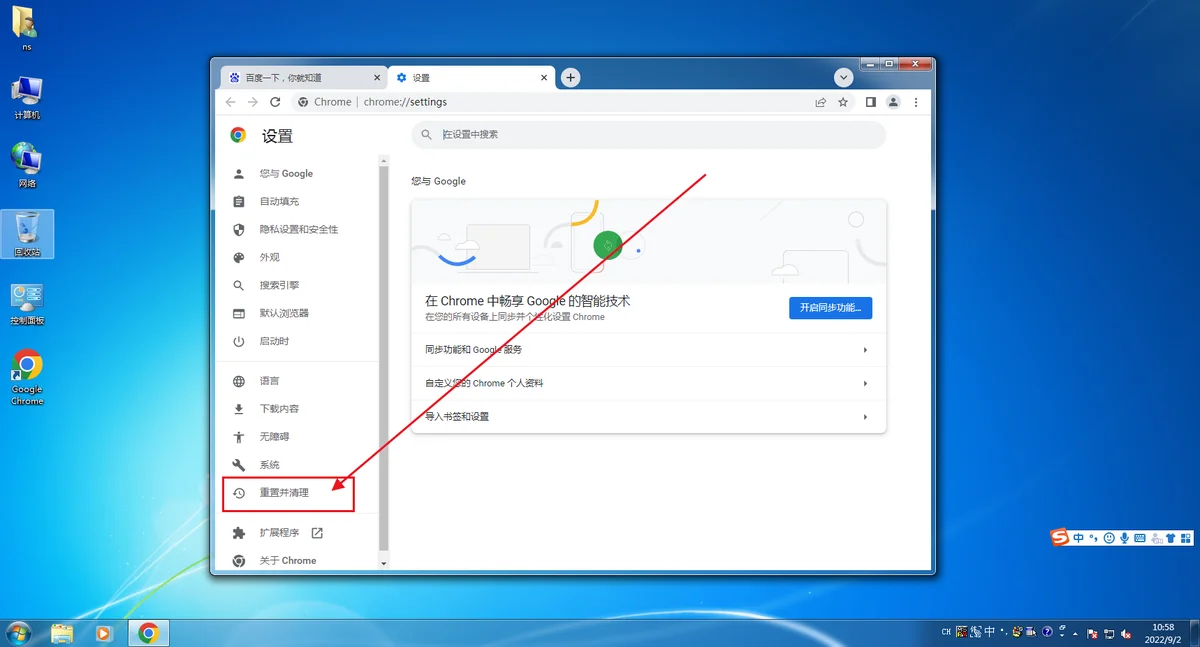
Task: Select the 控制面板 desktop icon
Action: coord(27,304)
